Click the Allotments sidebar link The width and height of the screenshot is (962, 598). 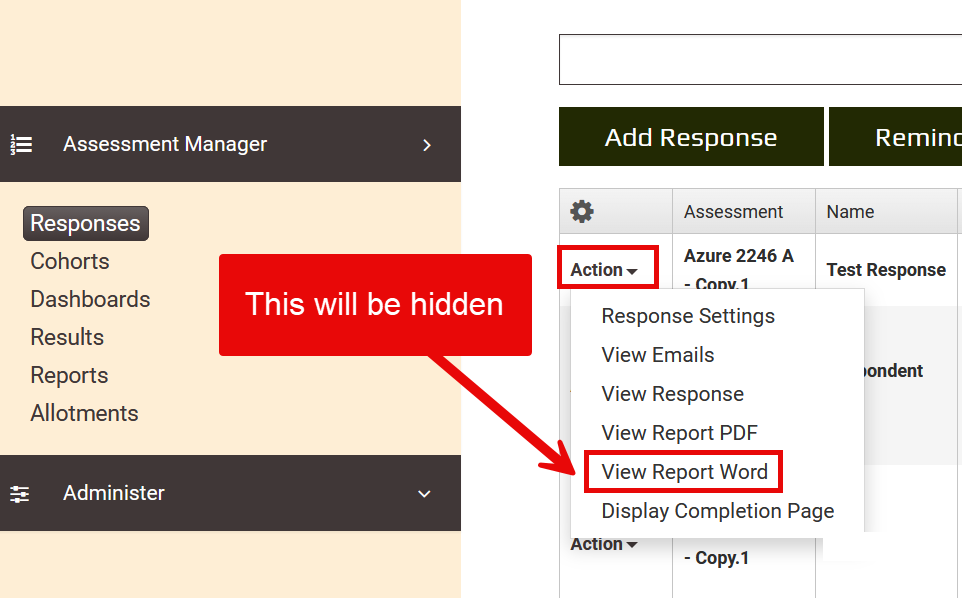pyautogui.click(x=84, y=413)
